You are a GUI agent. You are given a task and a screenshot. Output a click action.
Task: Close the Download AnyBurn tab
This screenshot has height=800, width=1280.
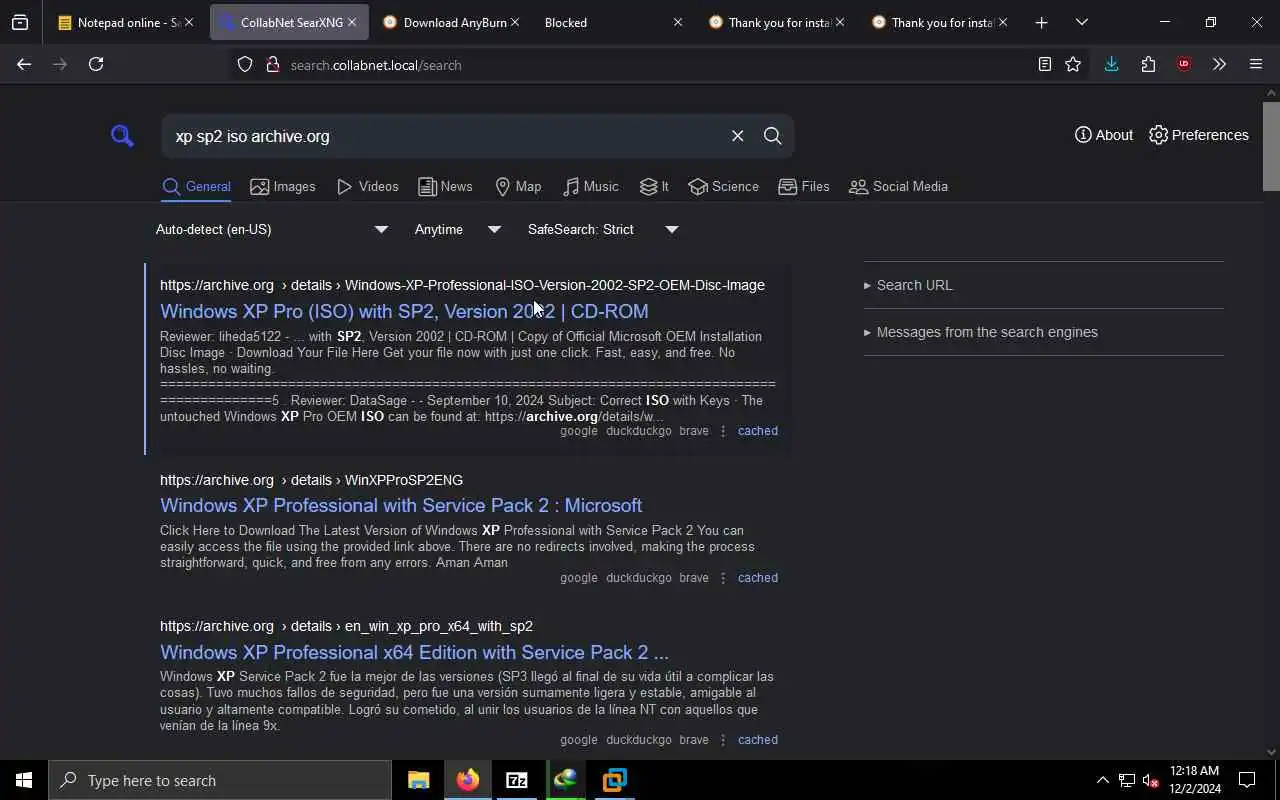515,22
